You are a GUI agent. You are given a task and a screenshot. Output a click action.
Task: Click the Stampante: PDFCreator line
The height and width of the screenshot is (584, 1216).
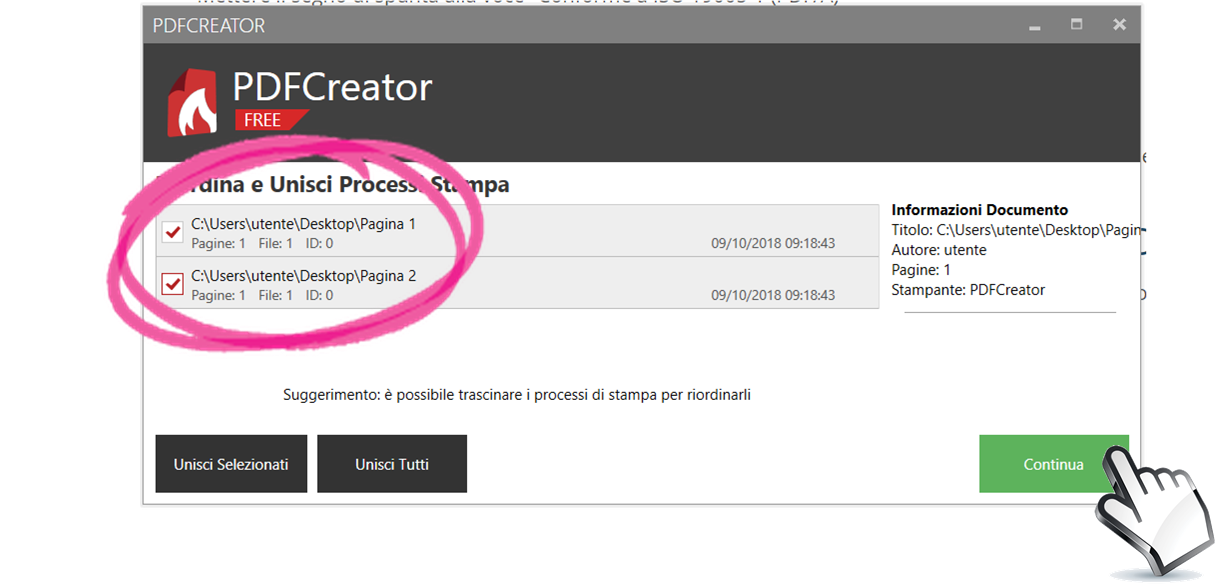coord(967,290)
